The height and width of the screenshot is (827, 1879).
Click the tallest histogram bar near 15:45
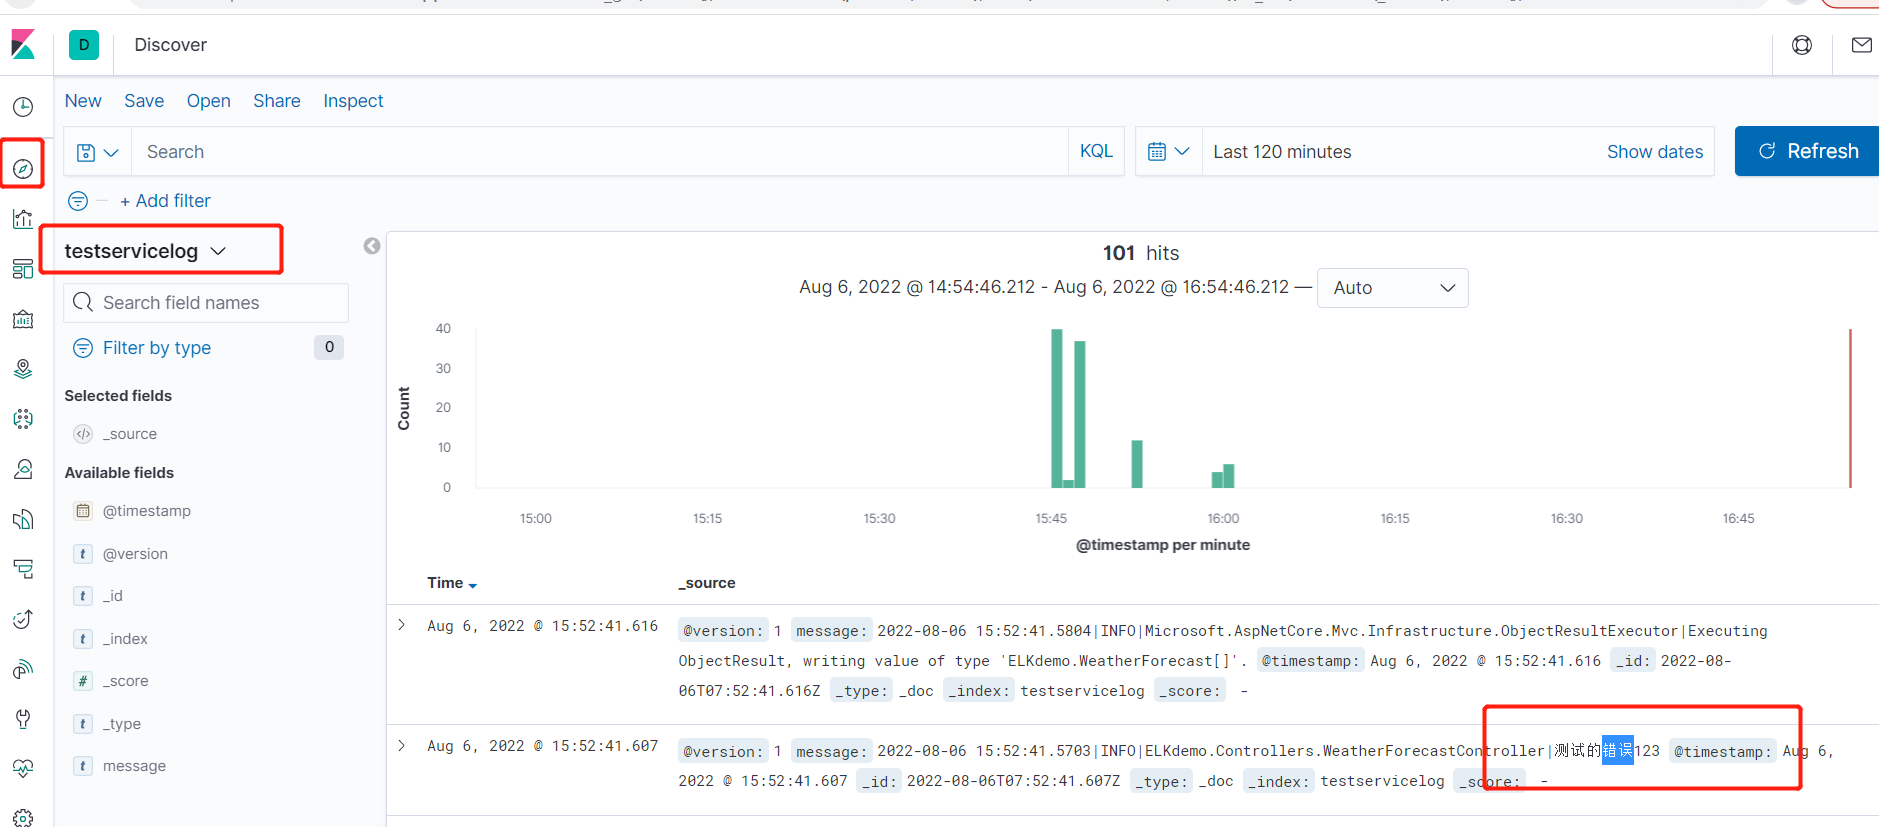1057,408
